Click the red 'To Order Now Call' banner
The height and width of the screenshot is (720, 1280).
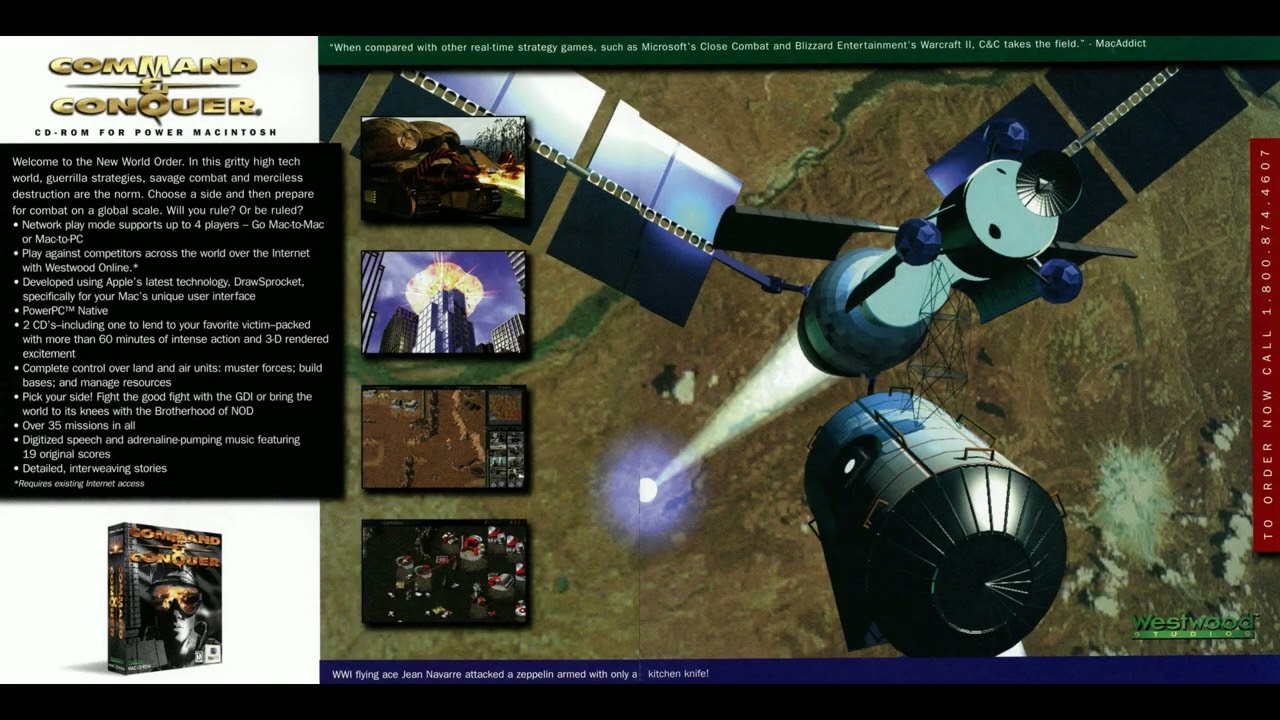tap(1265, 344)
